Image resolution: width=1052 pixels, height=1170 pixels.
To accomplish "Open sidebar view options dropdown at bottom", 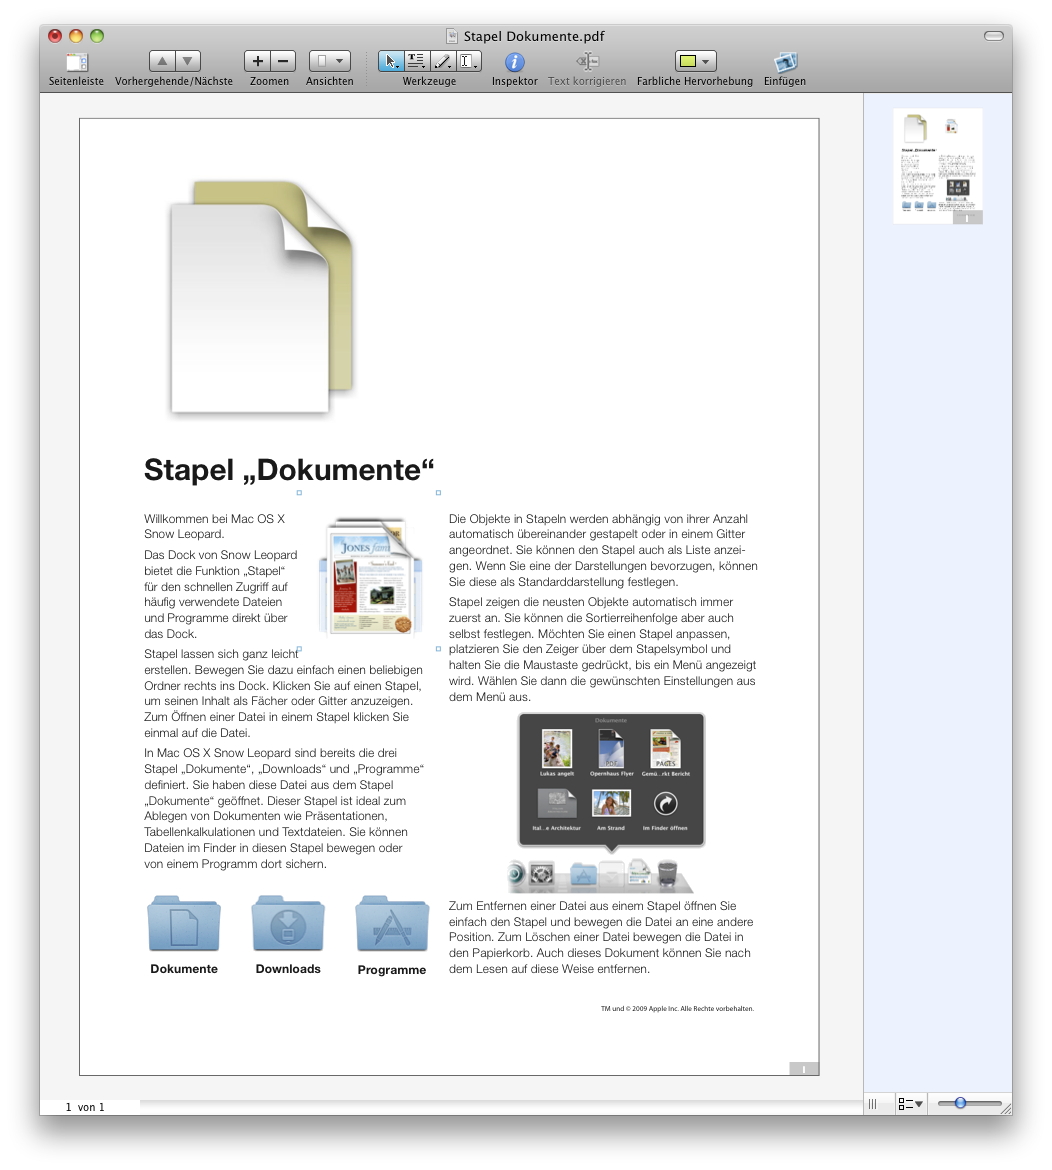I will (909, 1104).
